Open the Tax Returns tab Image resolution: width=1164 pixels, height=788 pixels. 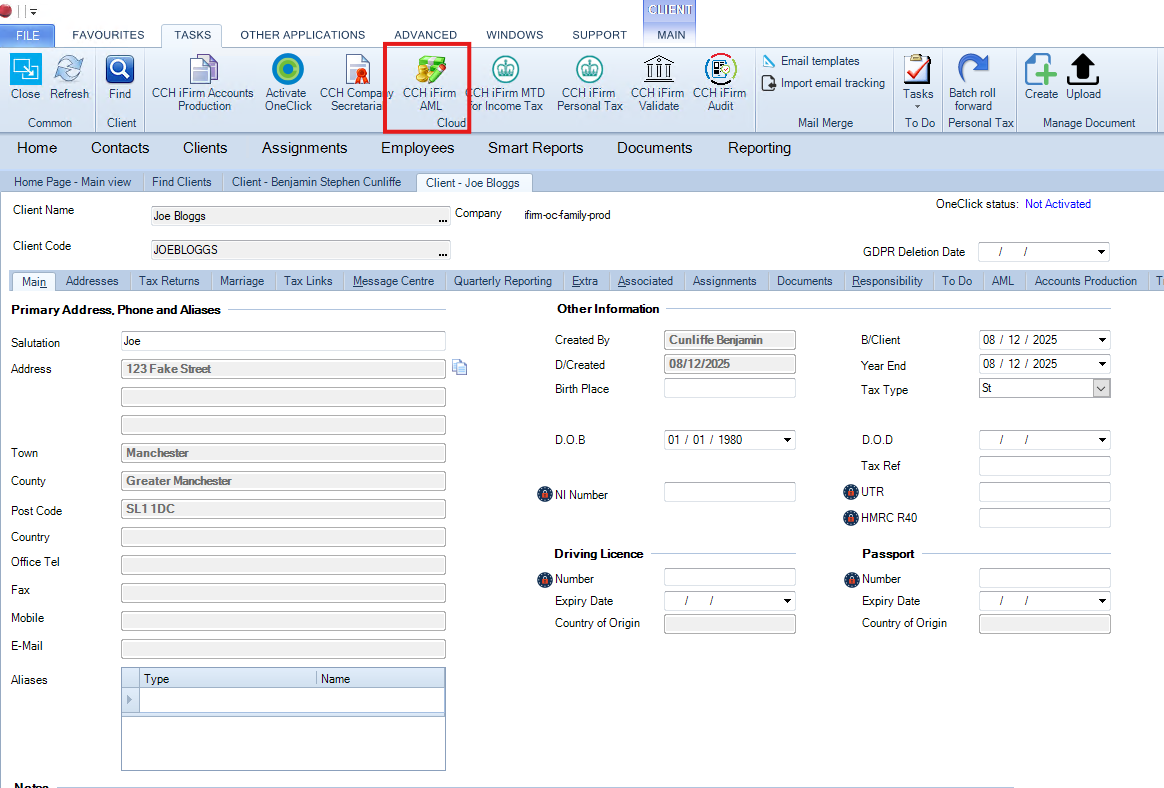pos(169,281)
